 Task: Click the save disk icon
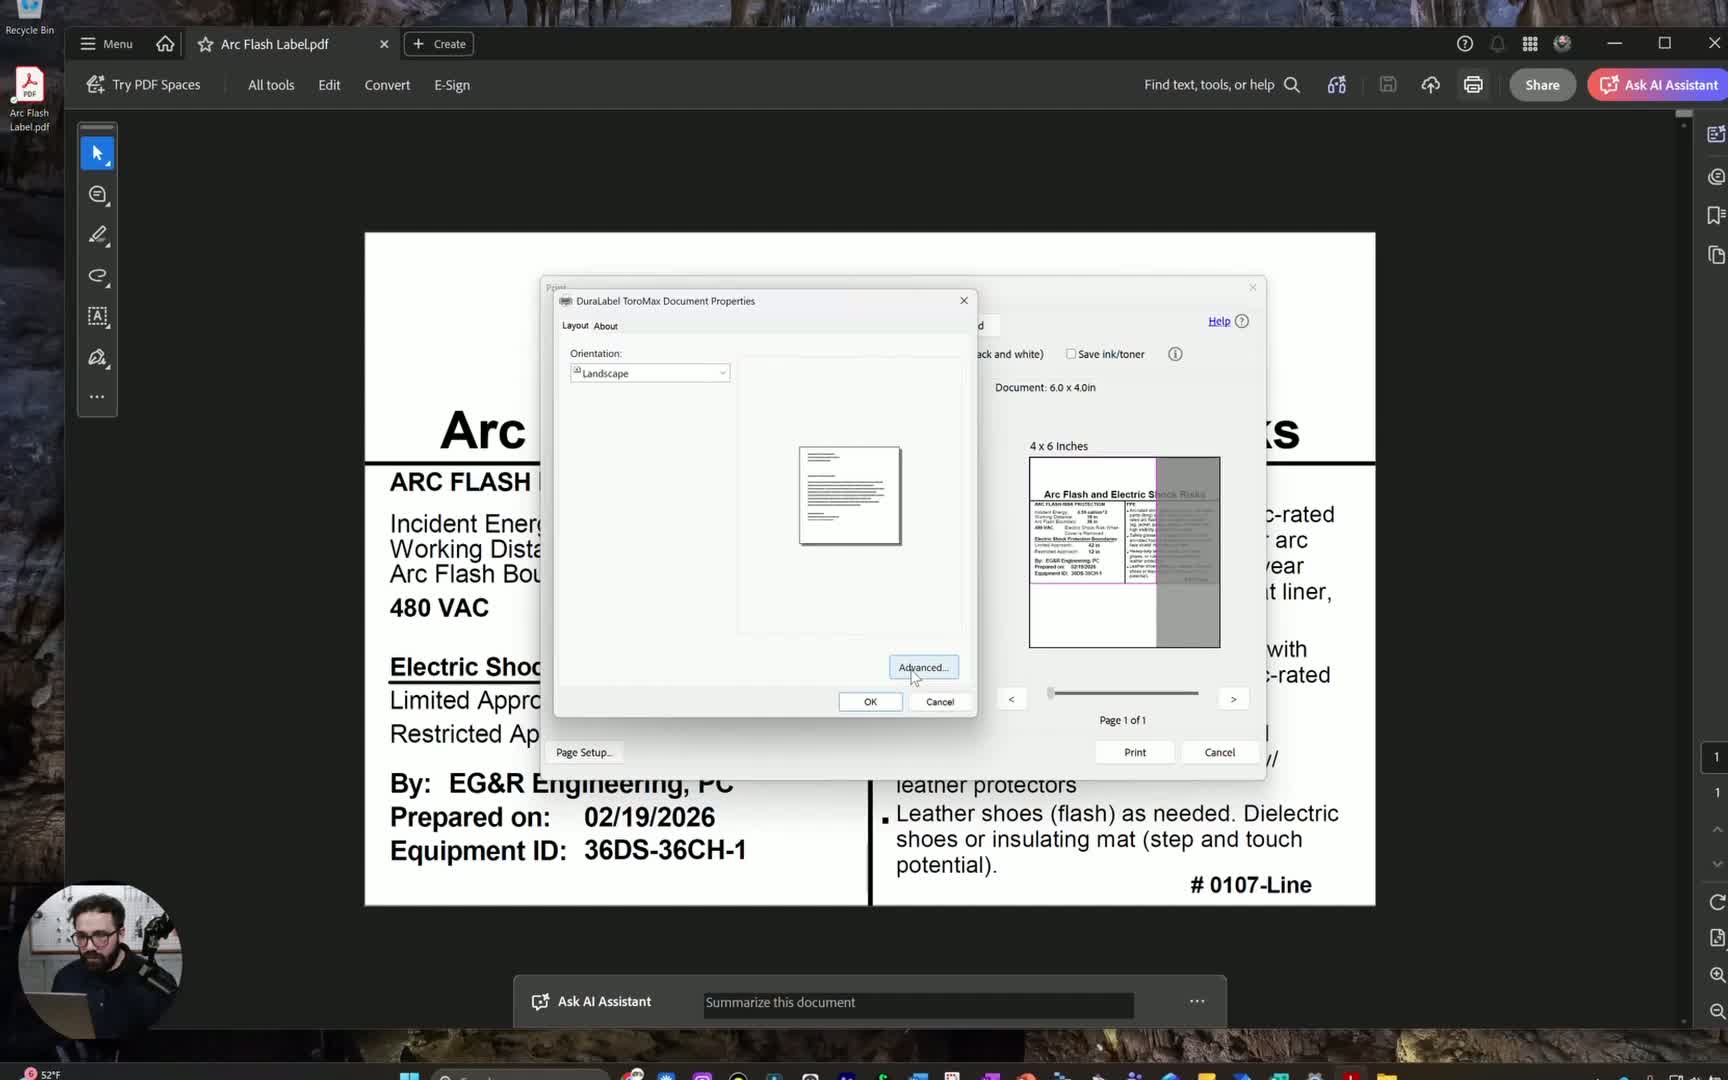pos(1388,85)
